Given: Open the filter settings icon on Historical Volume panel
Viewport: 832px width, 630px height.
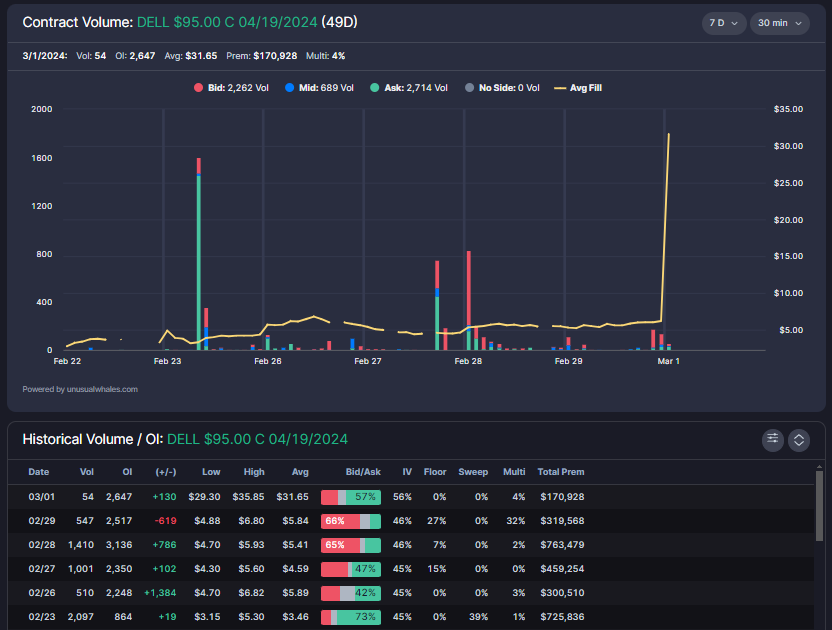Looking at the screenshot, I should click(x=772, y=439).
